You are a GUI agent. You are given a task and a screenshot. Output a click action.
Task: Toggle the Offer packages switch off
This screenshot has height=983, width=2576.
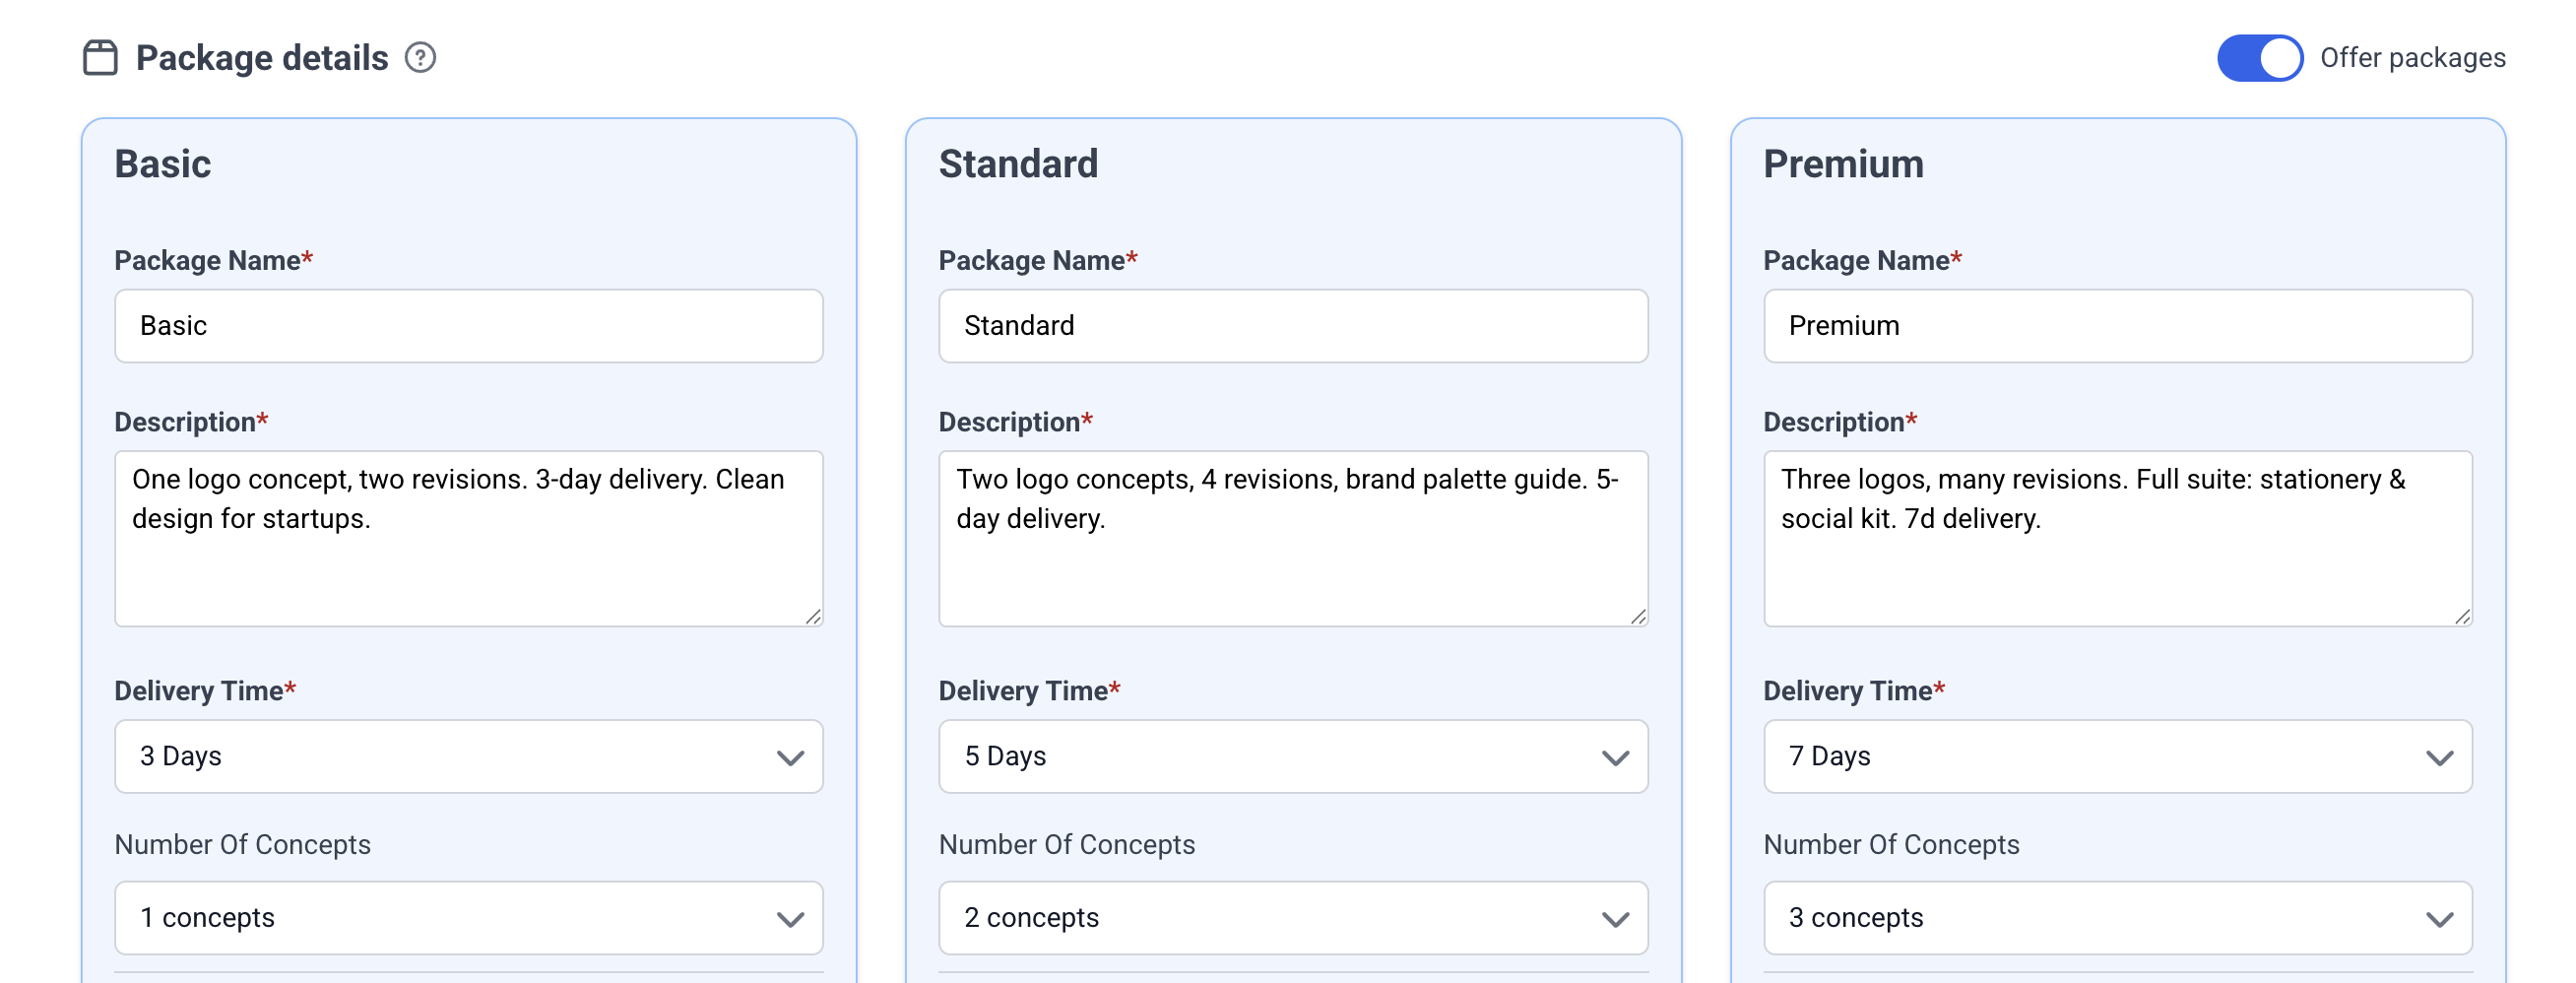tap(2259, 58)
